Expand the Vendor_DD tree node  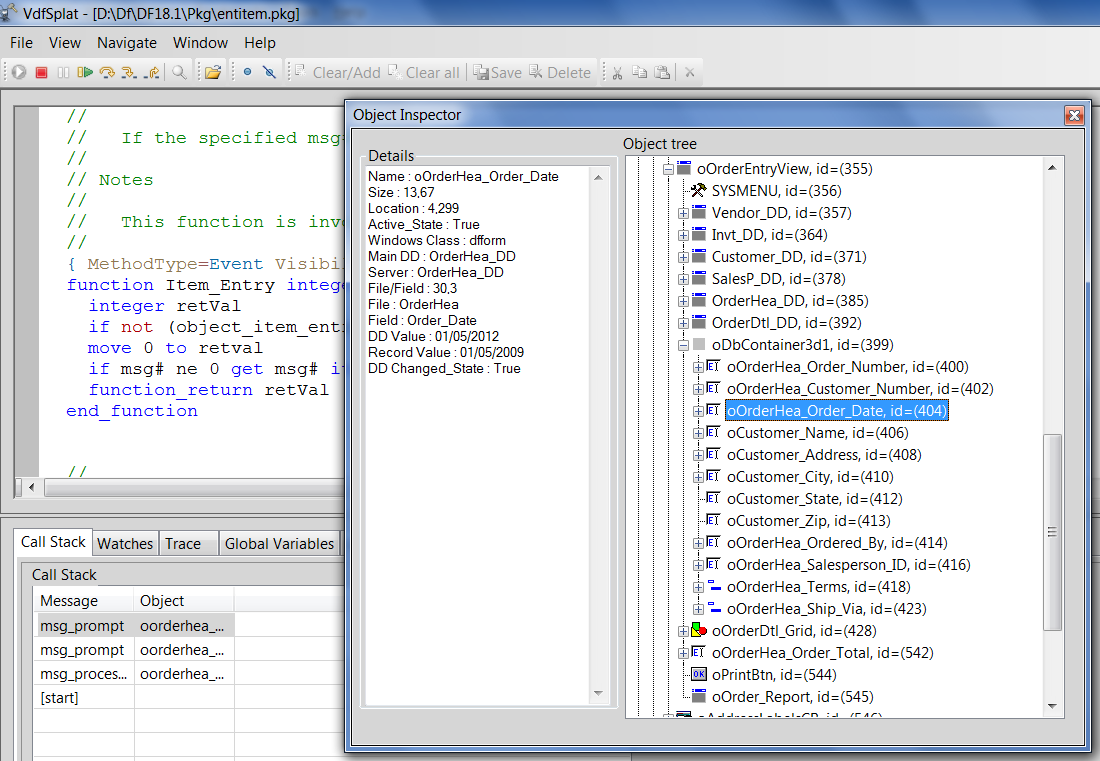tap(683, 213)
